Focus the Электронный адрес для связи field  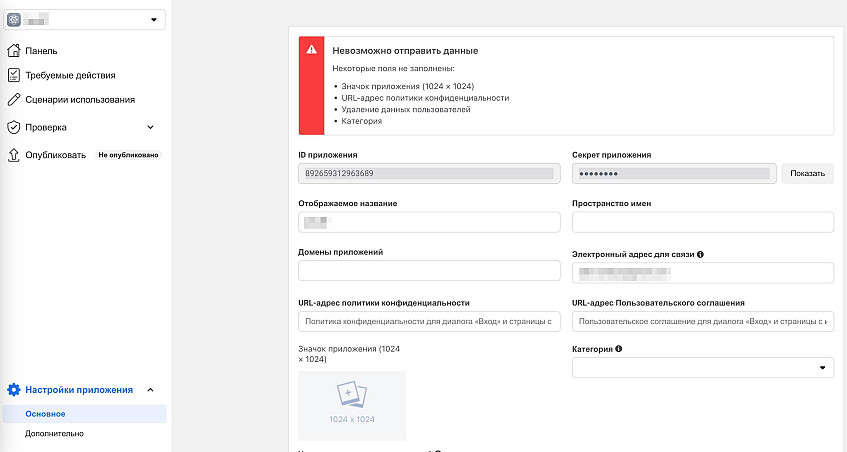click(703, 273)
